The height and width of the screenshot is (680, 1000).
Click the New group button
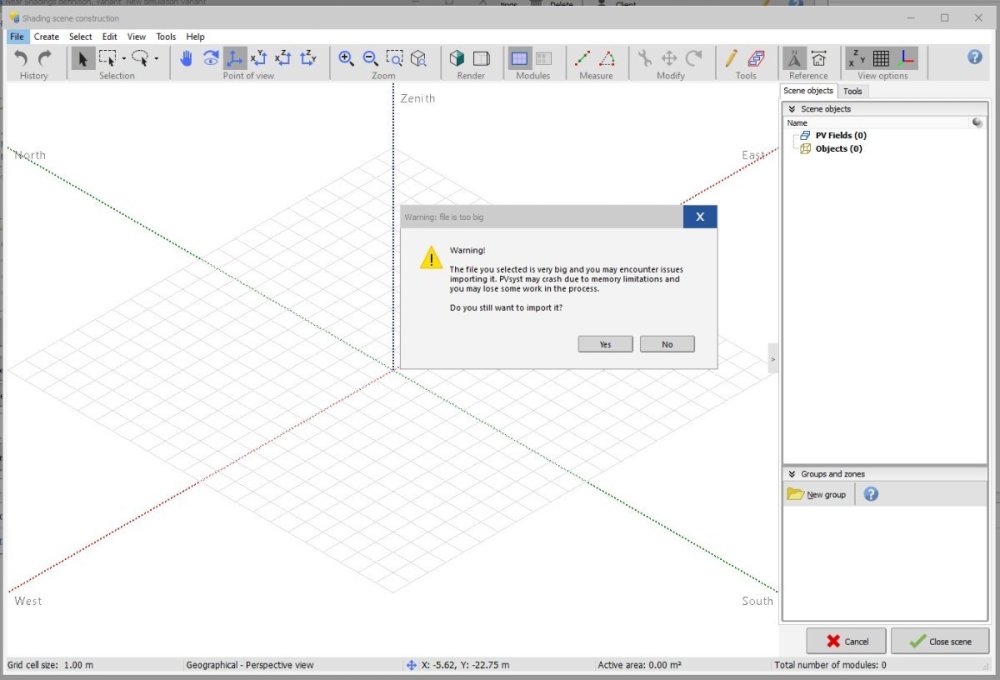pyautogui.click(x=817, y=493)
